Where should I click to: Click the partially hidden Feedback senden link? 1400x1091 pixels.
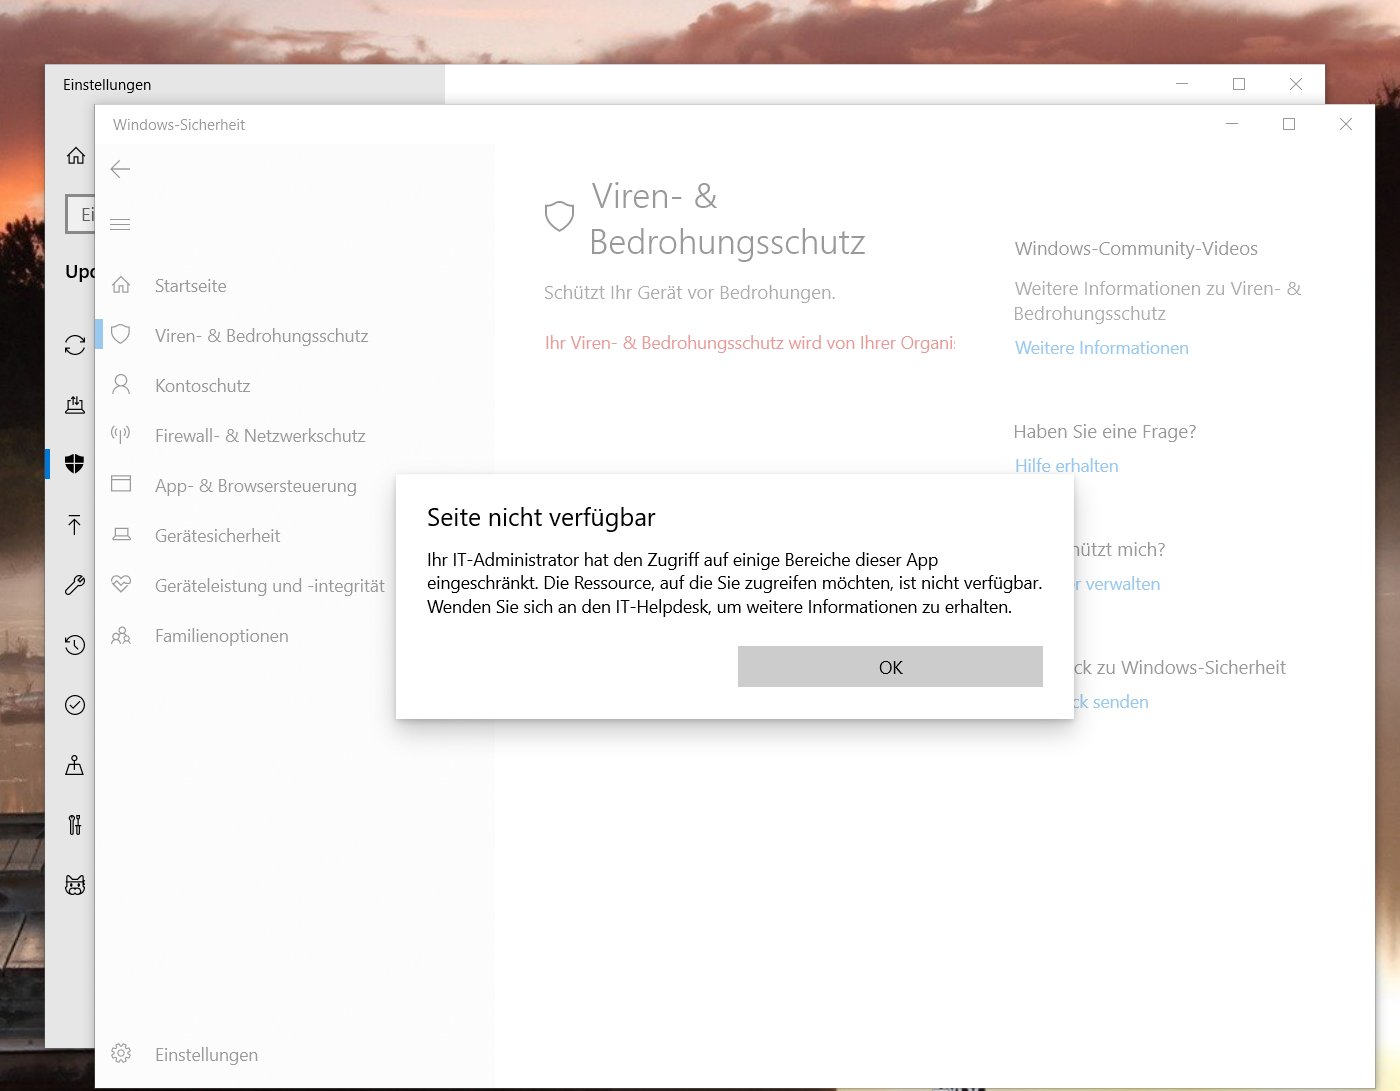tap(1112, 702)
